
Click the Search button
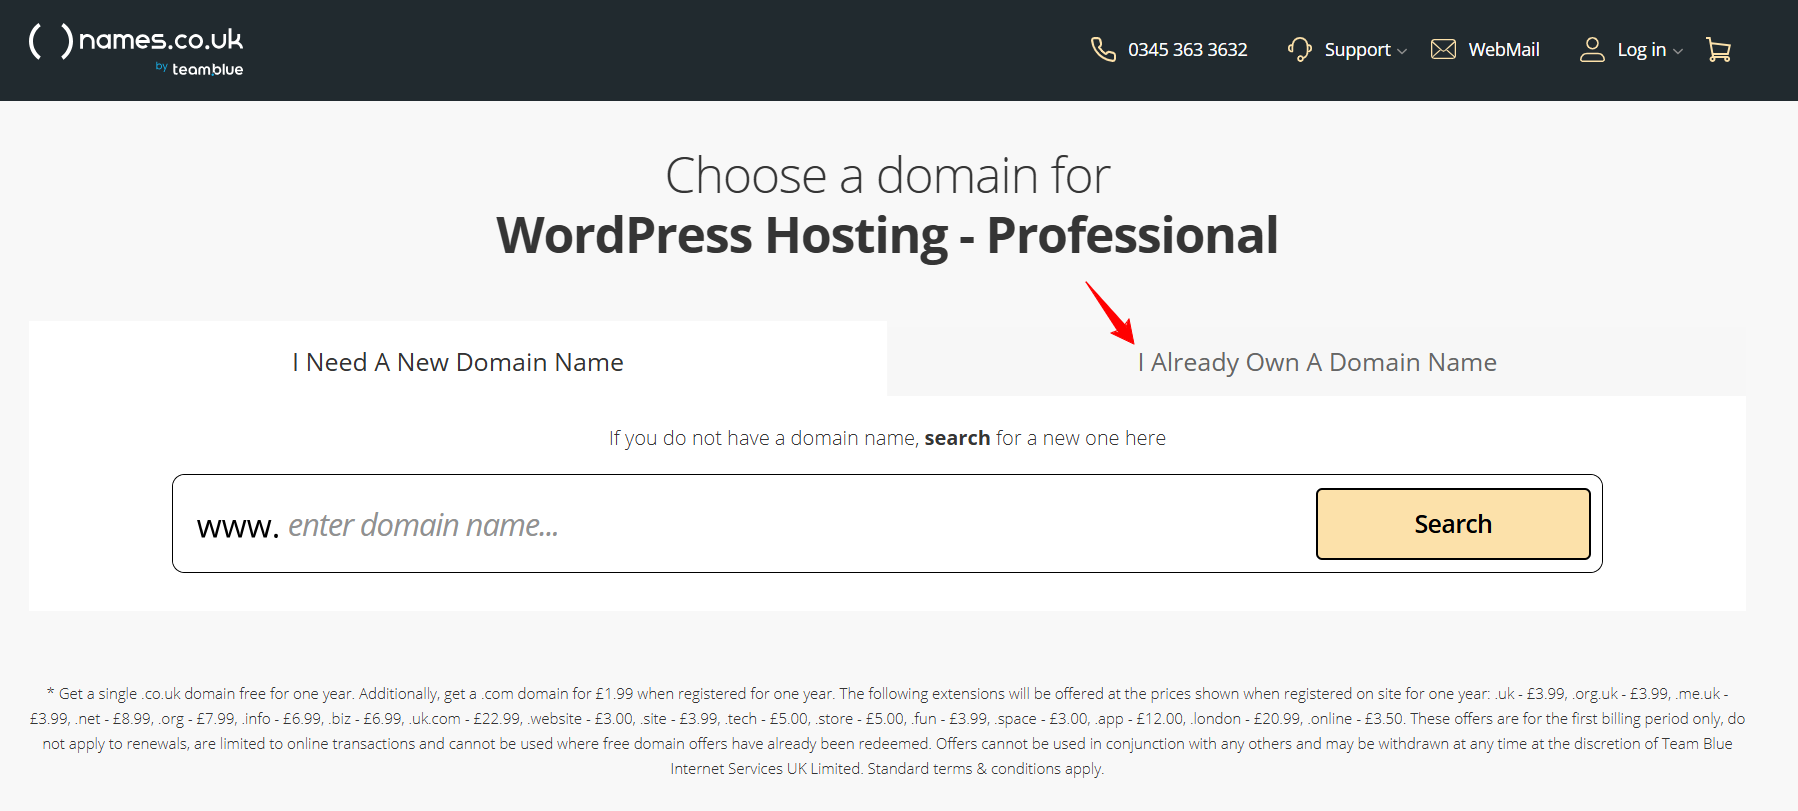[1453, 524]
